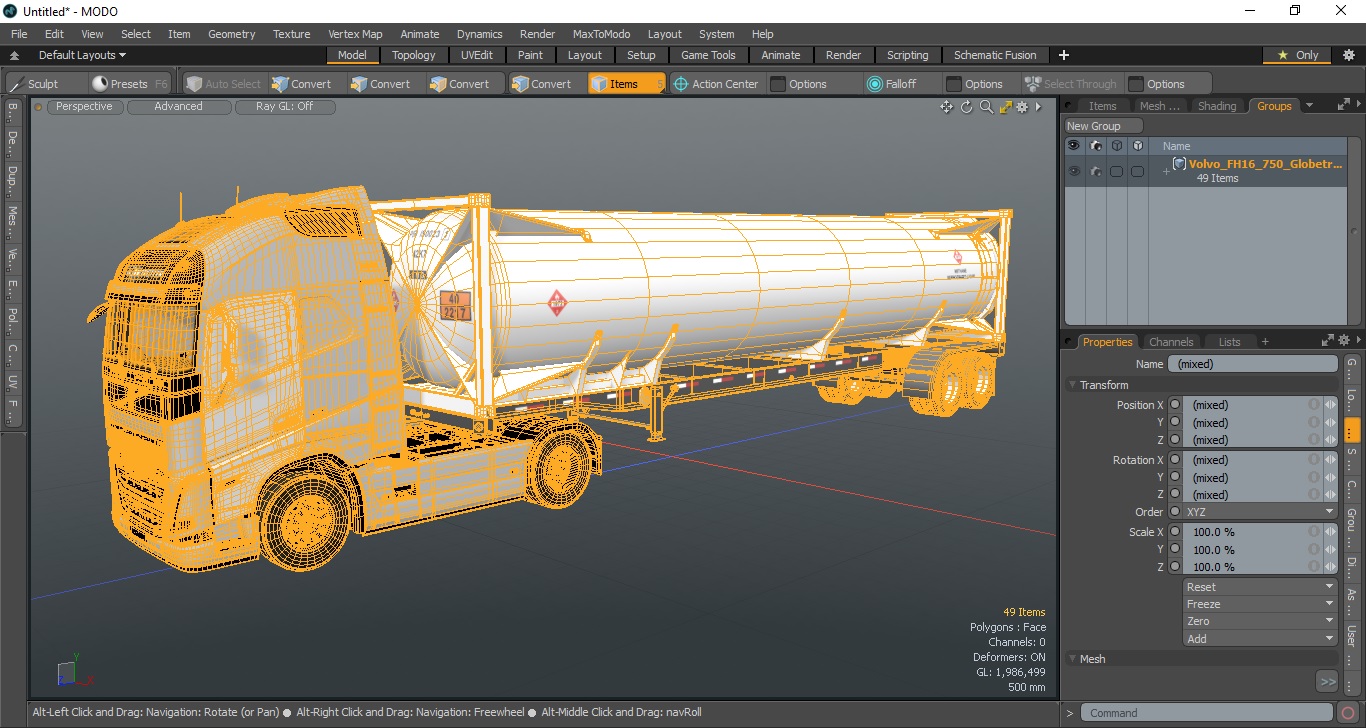Click the Position X keyframe channel icon
This screenshot has width=1366, height=728.
tap(1315, 405)
